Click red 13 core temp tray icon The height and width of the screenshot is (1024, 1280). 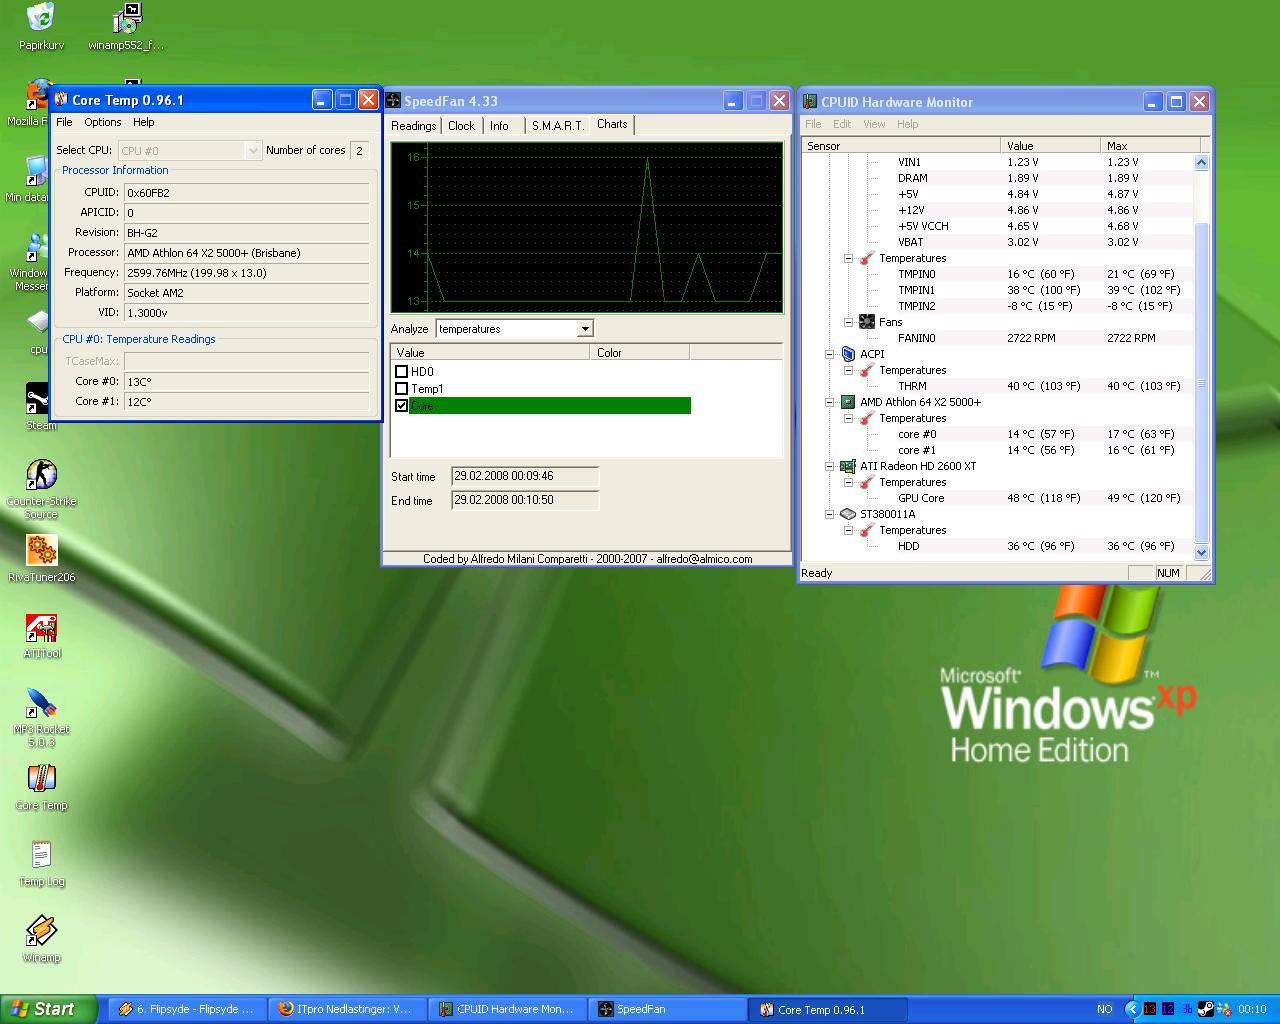(x=1150, y=1009)
